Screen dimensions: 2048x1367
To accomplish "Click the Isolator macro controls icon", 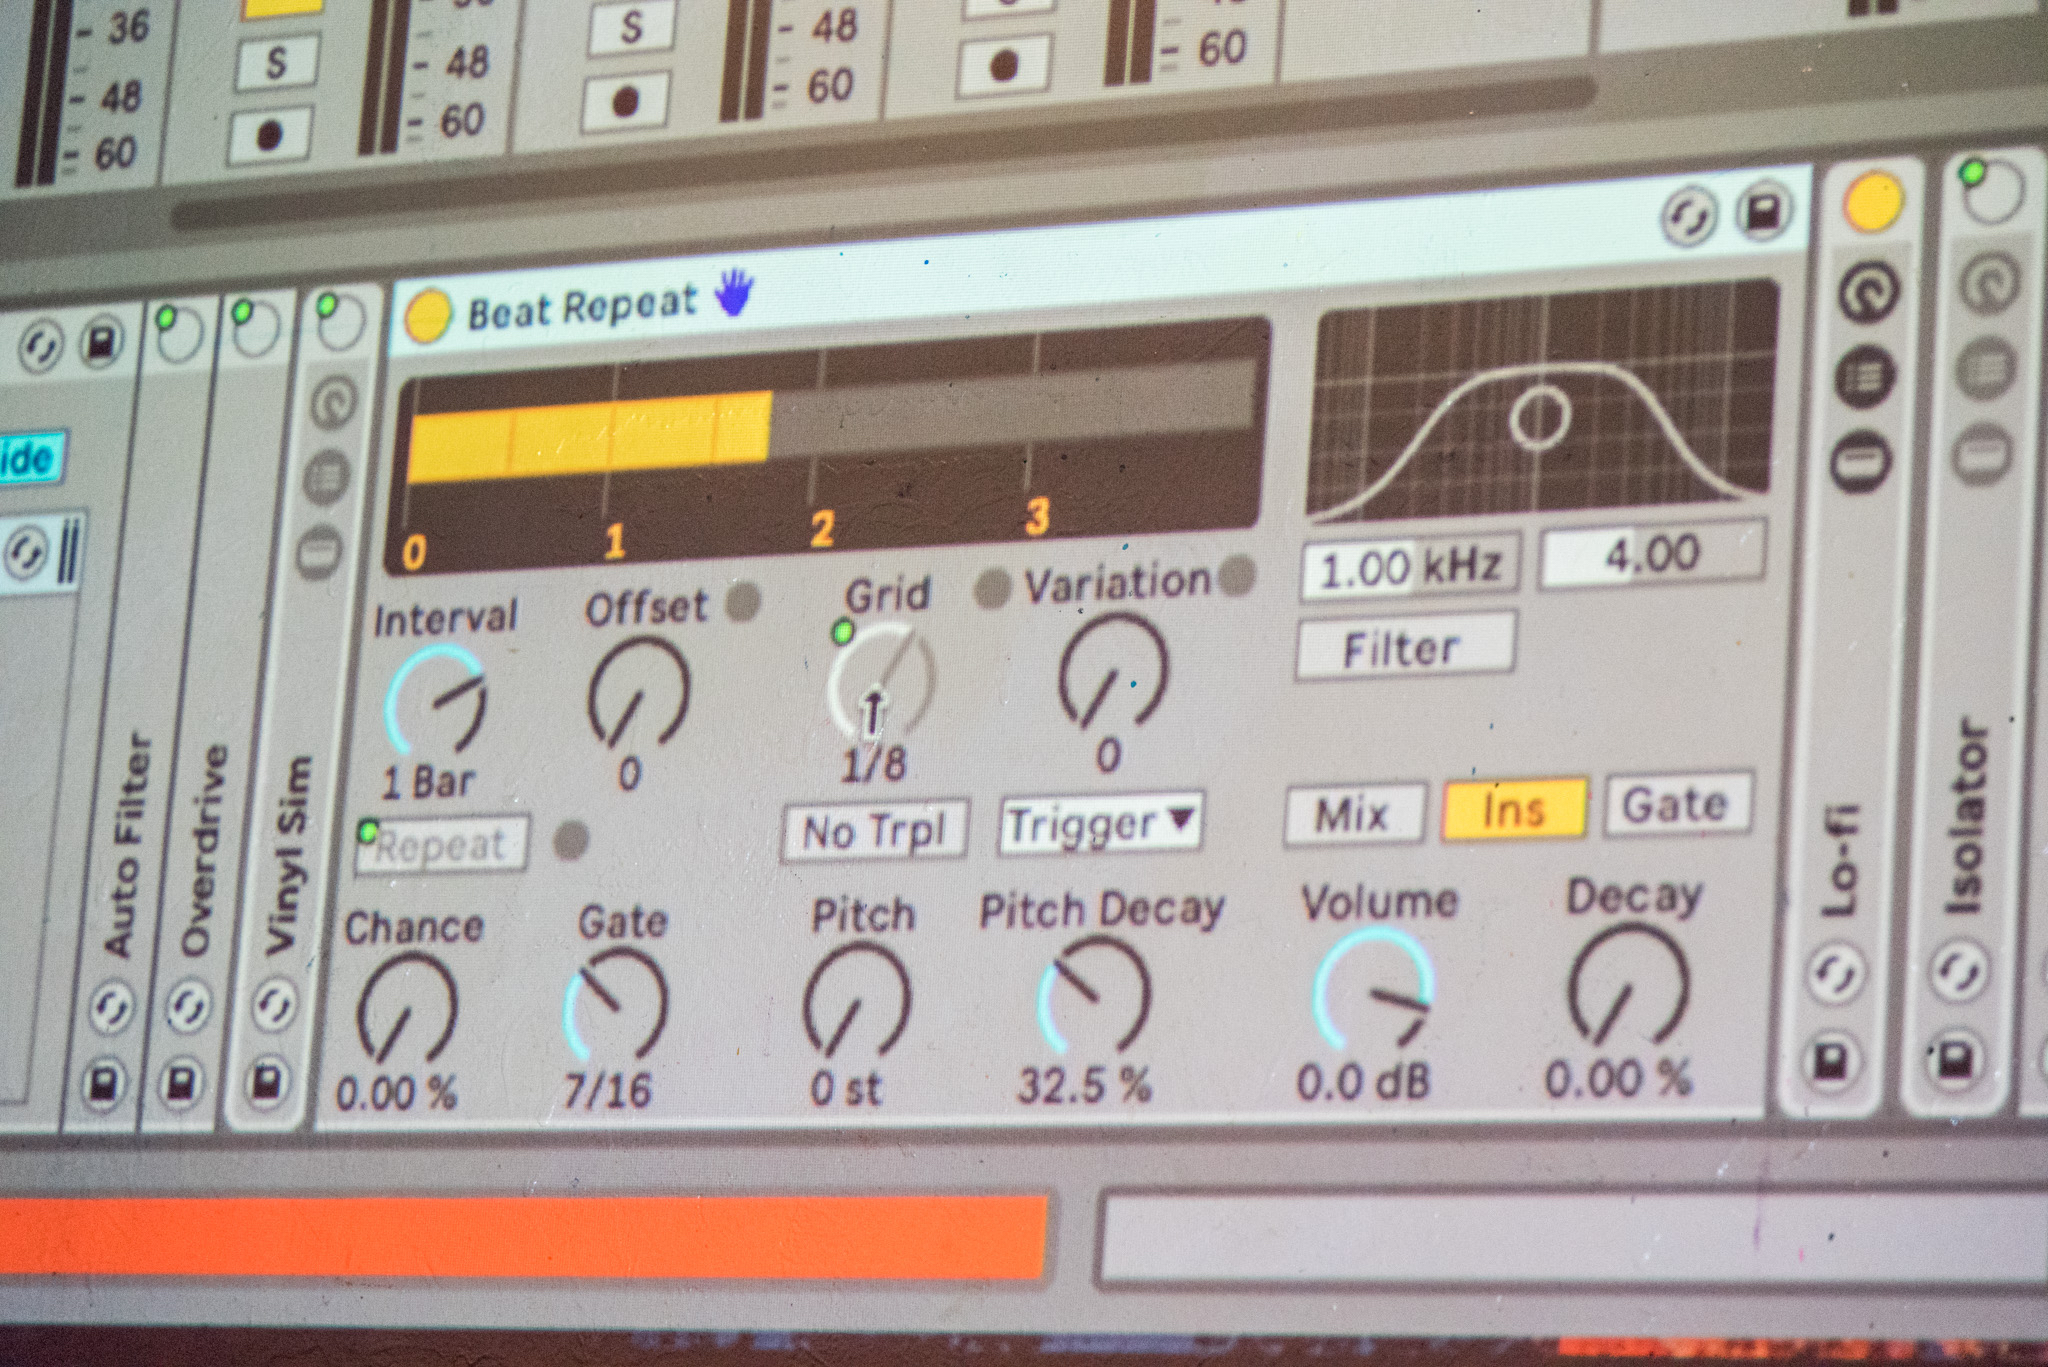I will pos(1989,284).
